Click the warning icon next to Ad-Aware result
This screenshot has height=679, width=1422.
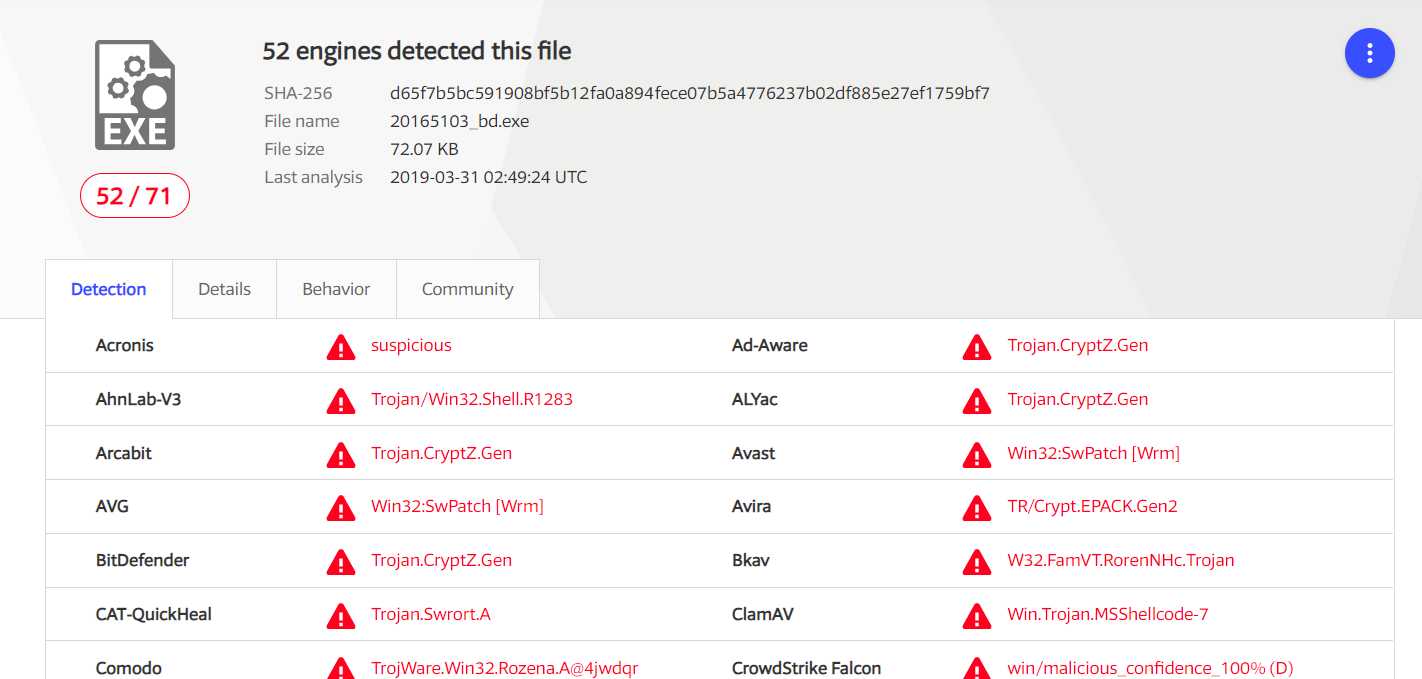[977, 347]
